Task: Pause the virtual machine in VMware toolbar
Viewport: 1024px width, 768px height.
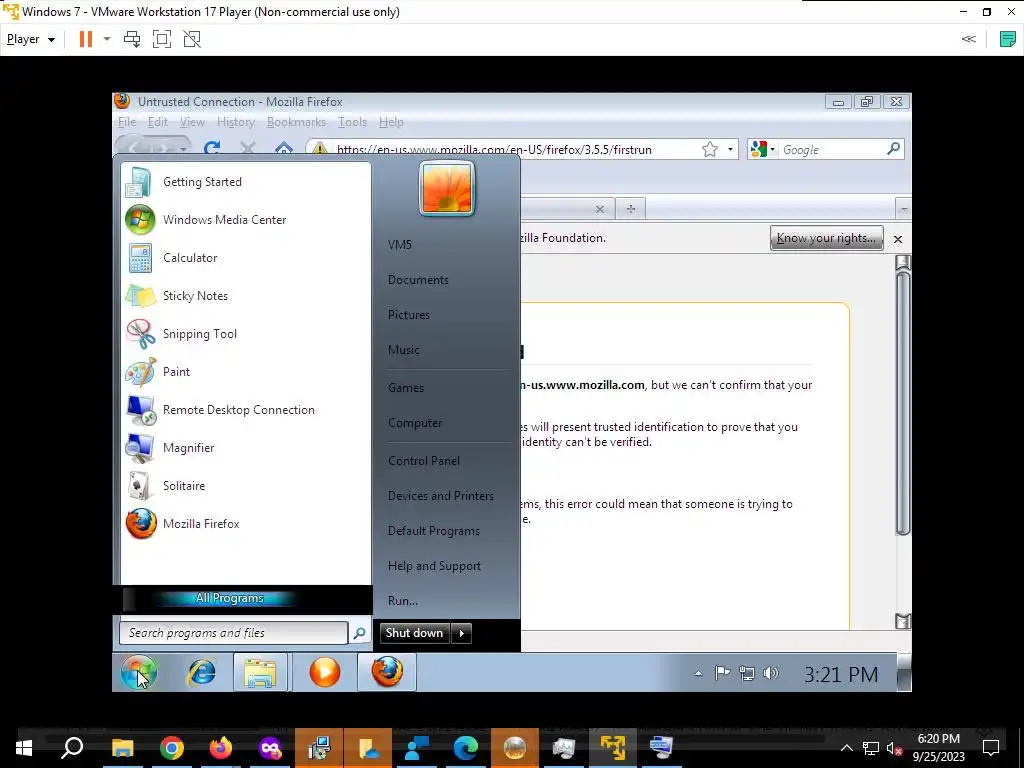Action: [x=86, y=39]
